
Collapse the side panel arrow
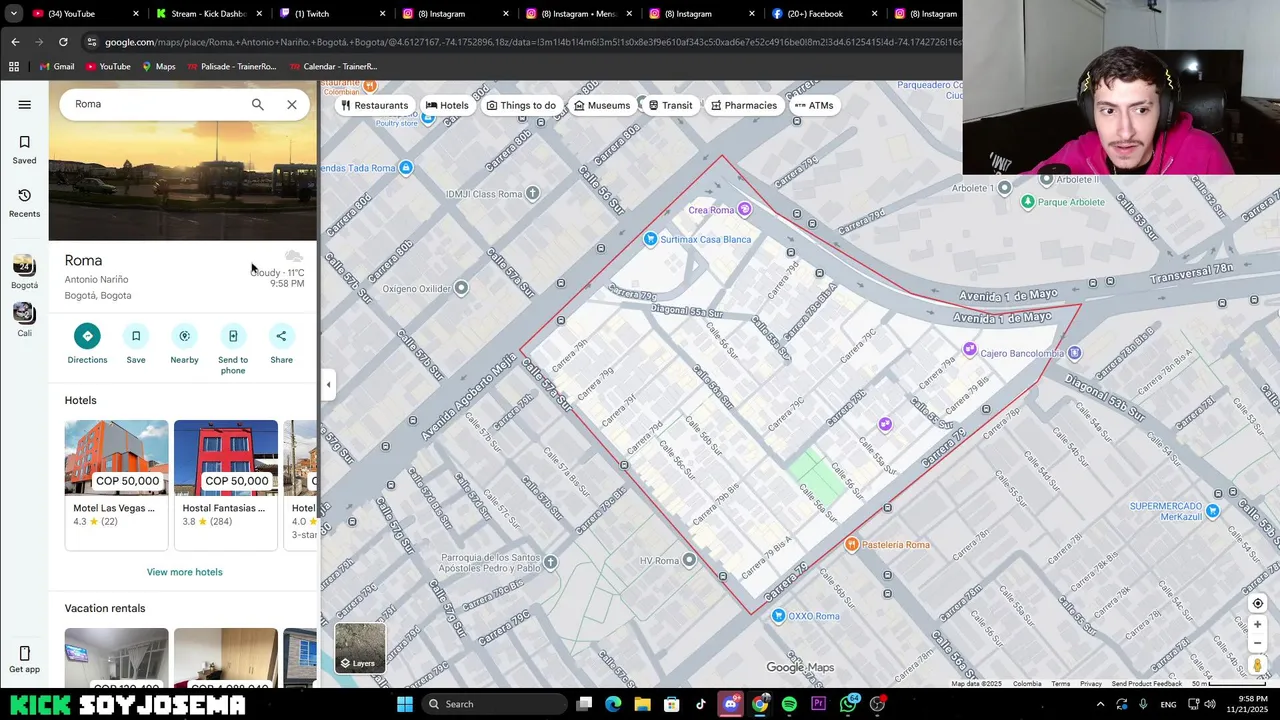tap(328, 384)
